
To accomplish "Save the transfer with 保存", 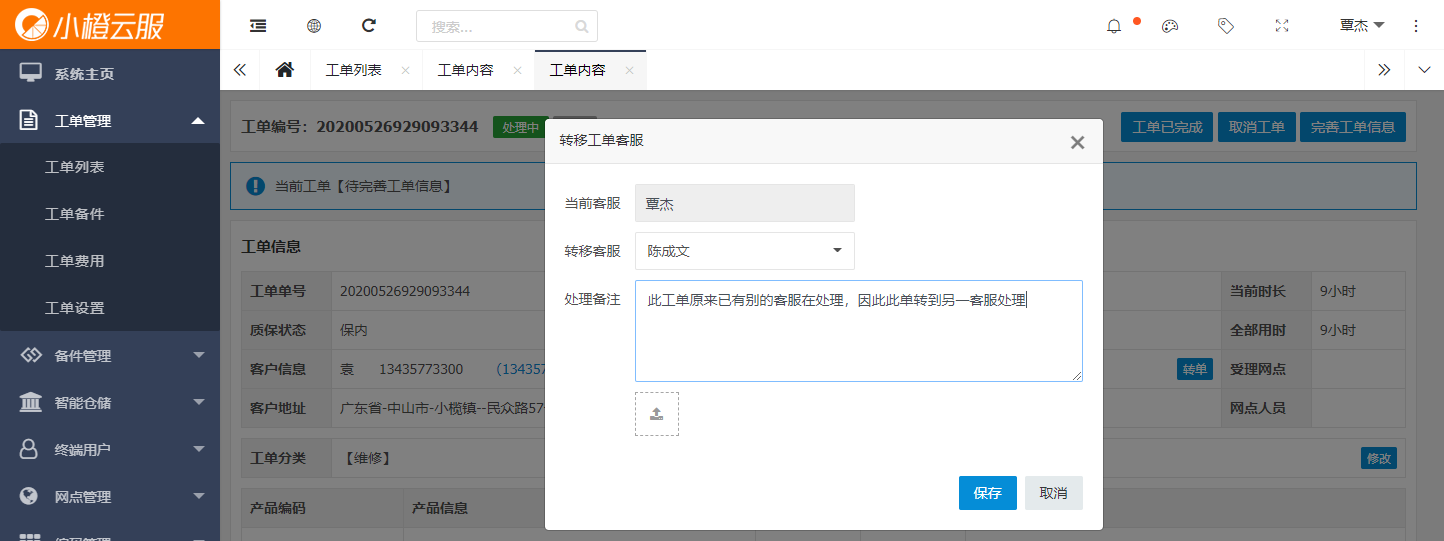I will (x=988, y=493).
